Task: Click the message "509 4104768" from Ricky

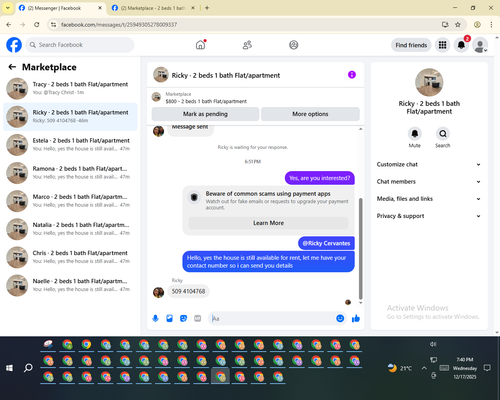Action: coord(188,291)
